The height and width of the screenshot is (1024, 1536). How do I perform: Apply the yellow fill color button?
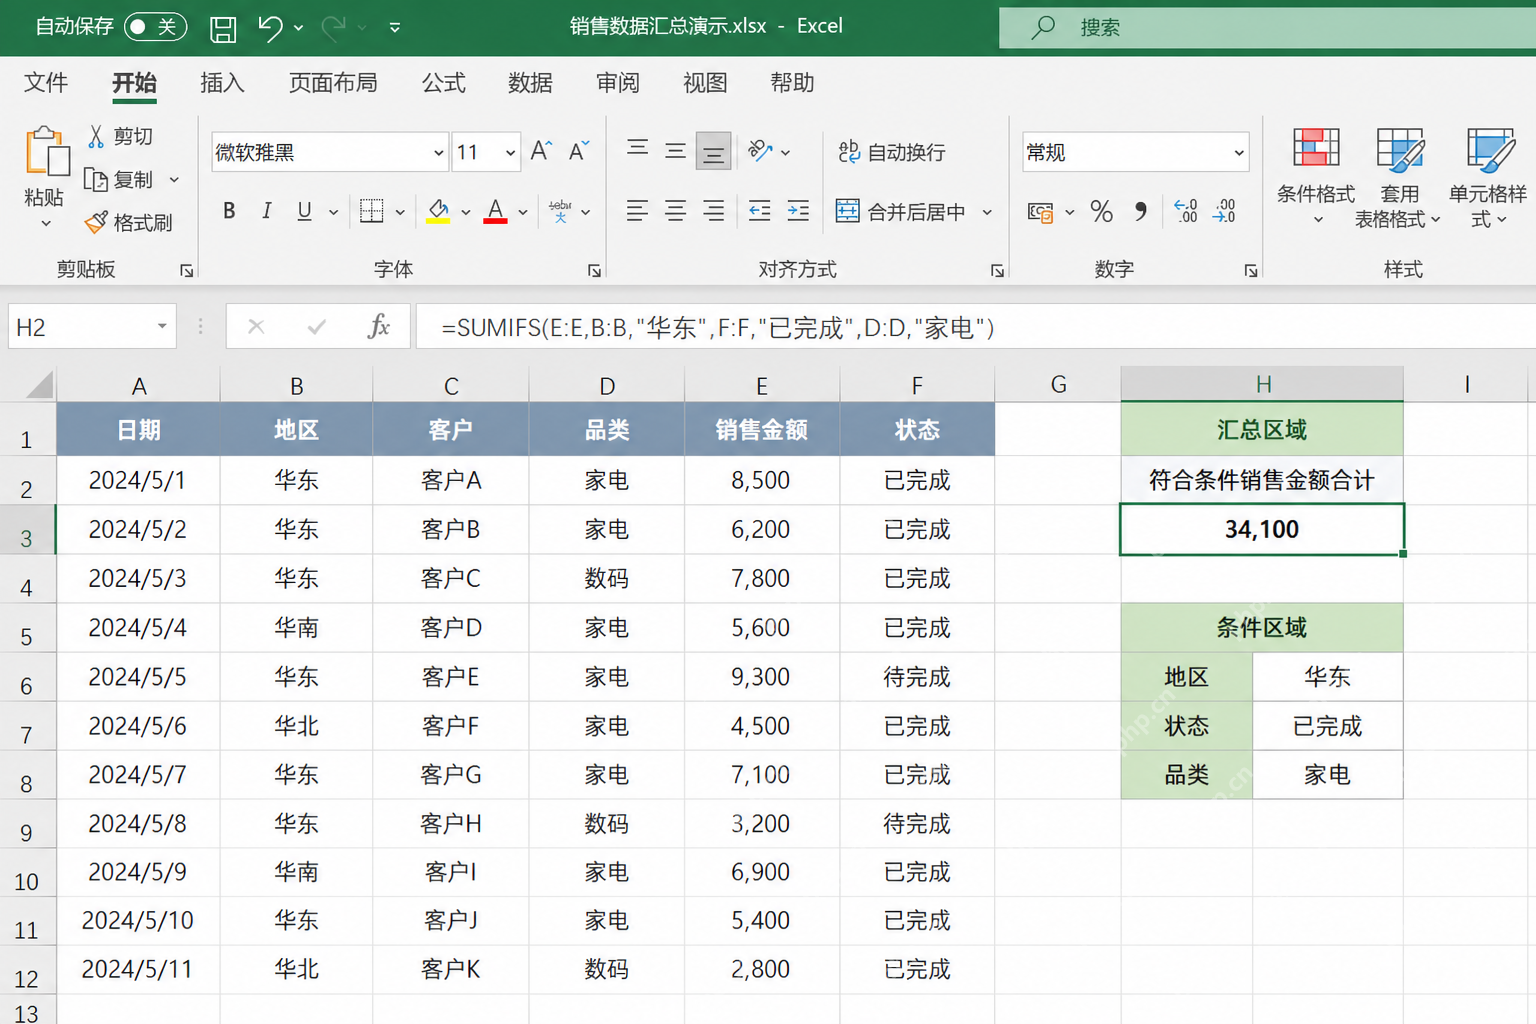[438, 211]
